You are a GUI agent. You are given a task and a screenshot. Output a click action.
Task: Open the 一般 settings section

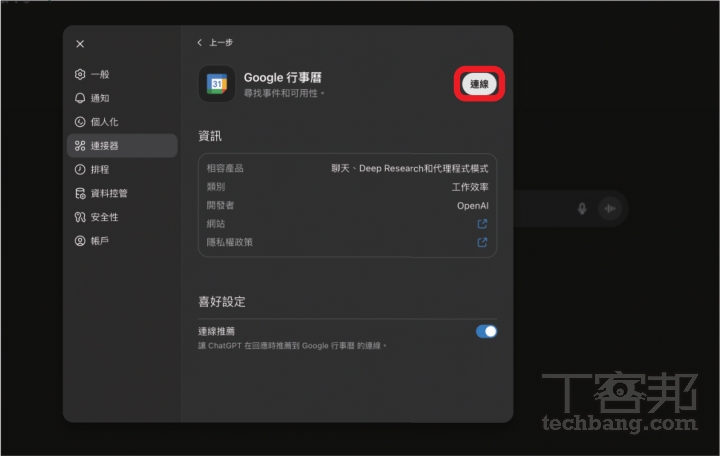pyautogui.click(x=122, y=74)
